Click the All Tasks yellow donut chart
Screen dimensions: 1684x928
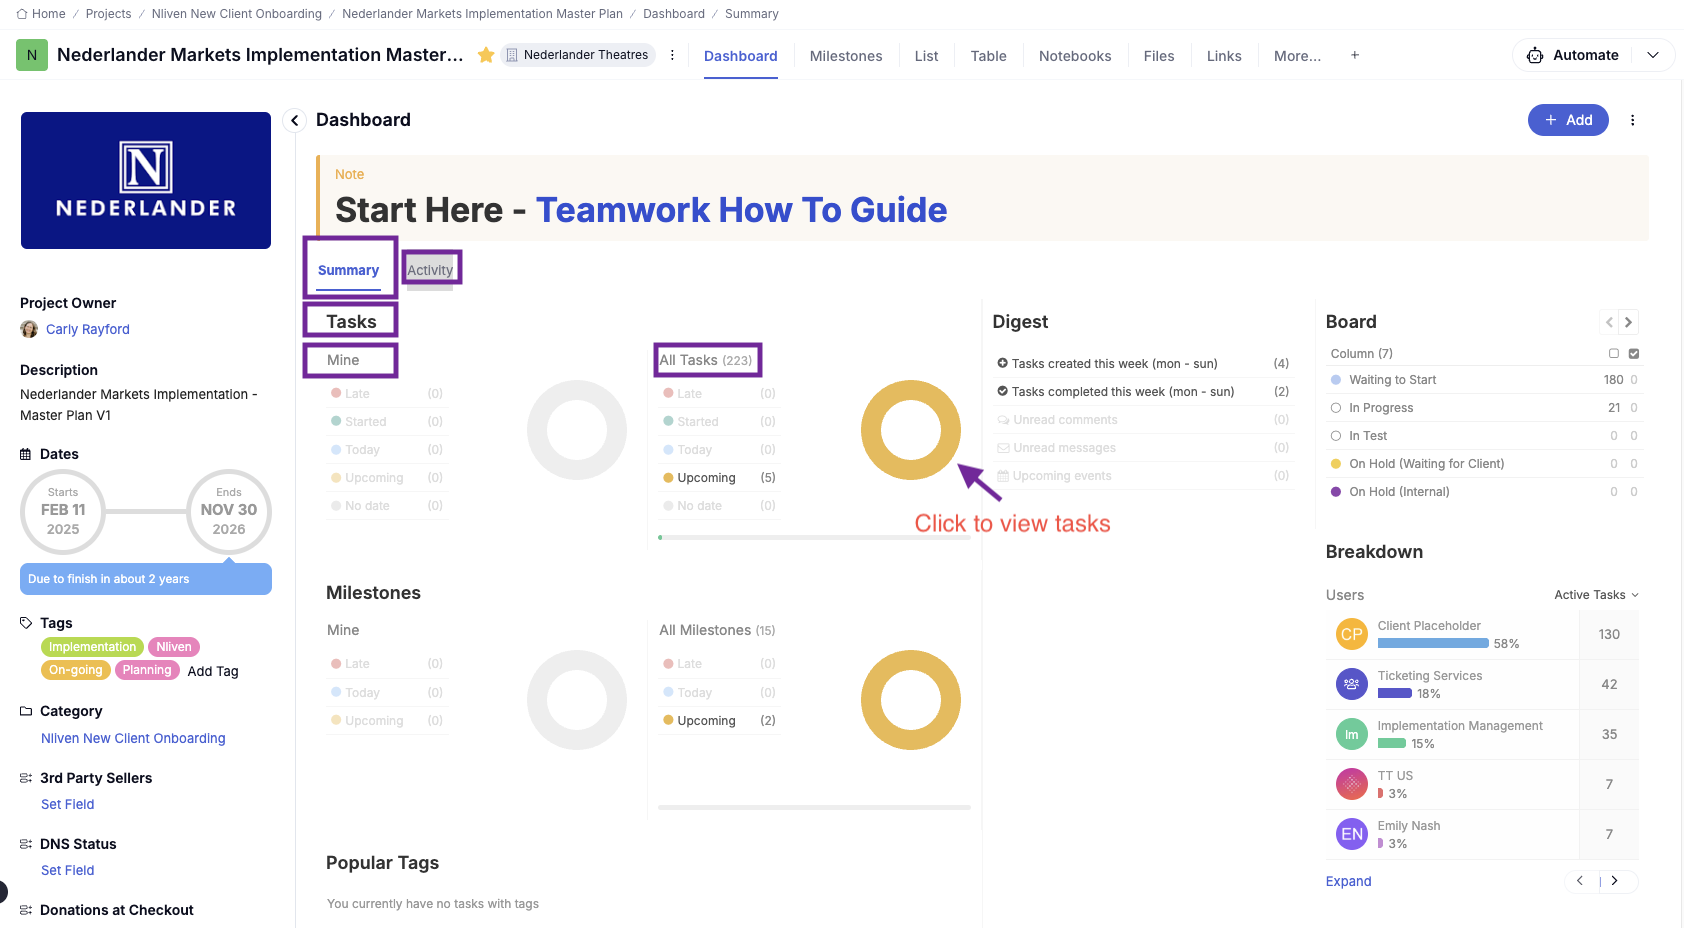pos(911,430)
